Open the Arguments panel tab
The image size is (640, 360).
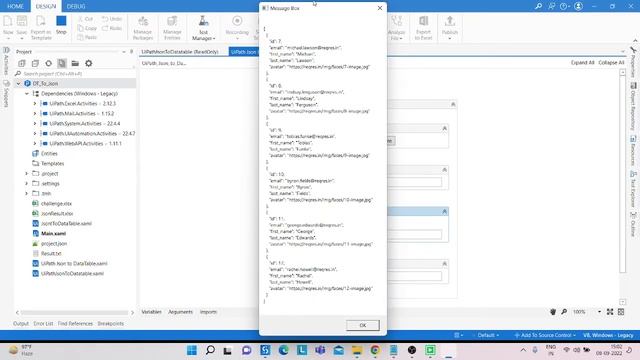click(x=180, y=312)
